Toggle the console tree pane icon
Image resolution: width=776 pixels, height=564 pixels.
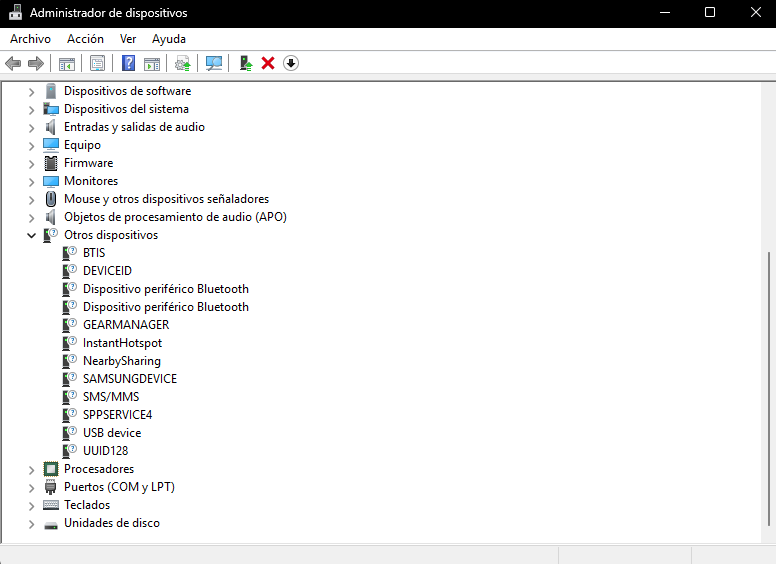pos(67,64)
